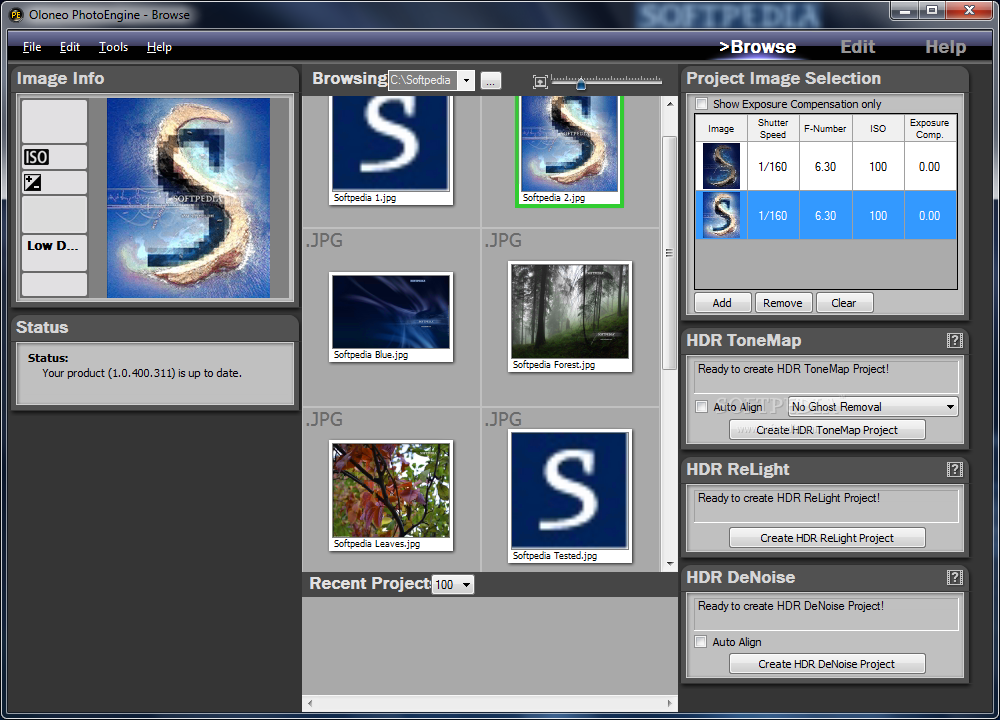
Task: Click the ISO column header
Action: 878,128
